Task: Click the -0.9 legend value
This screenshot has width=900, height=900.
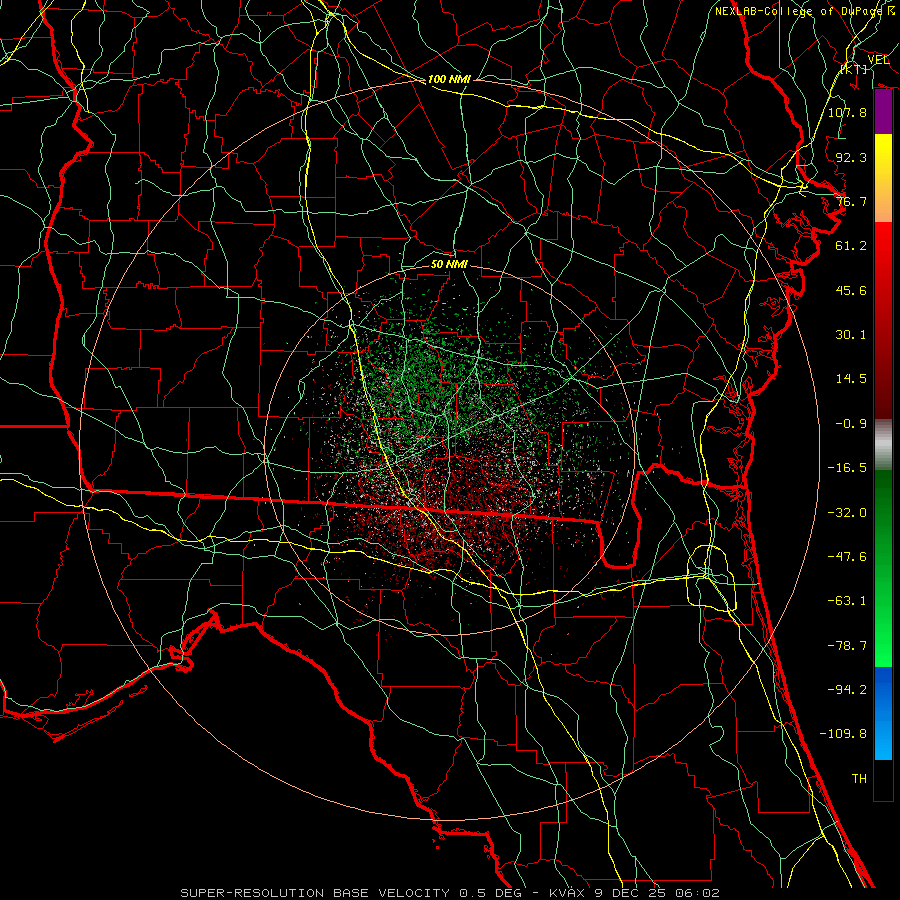Action: 851,424
